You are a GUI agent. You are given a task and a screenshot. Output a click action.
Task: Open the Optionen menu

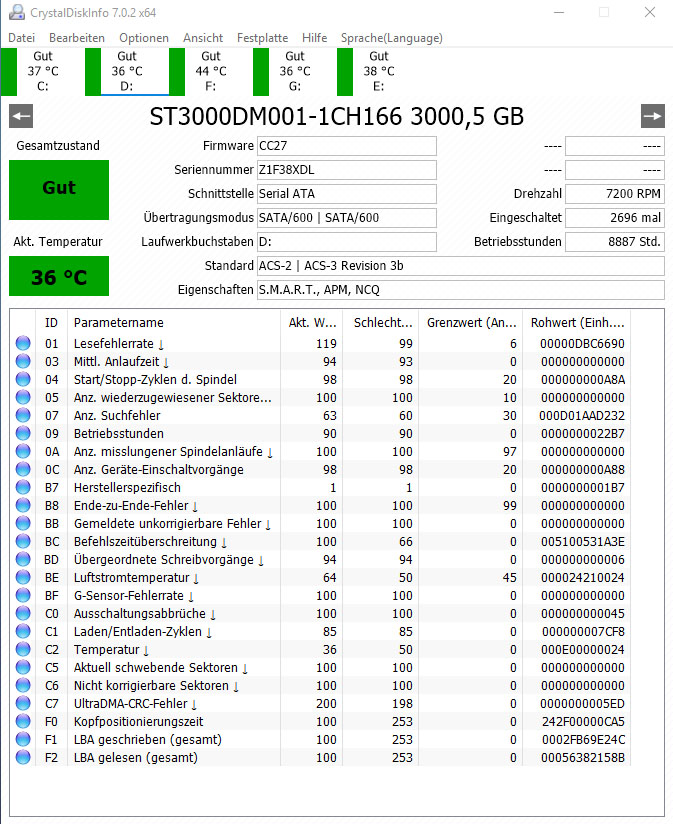point(144,38)
